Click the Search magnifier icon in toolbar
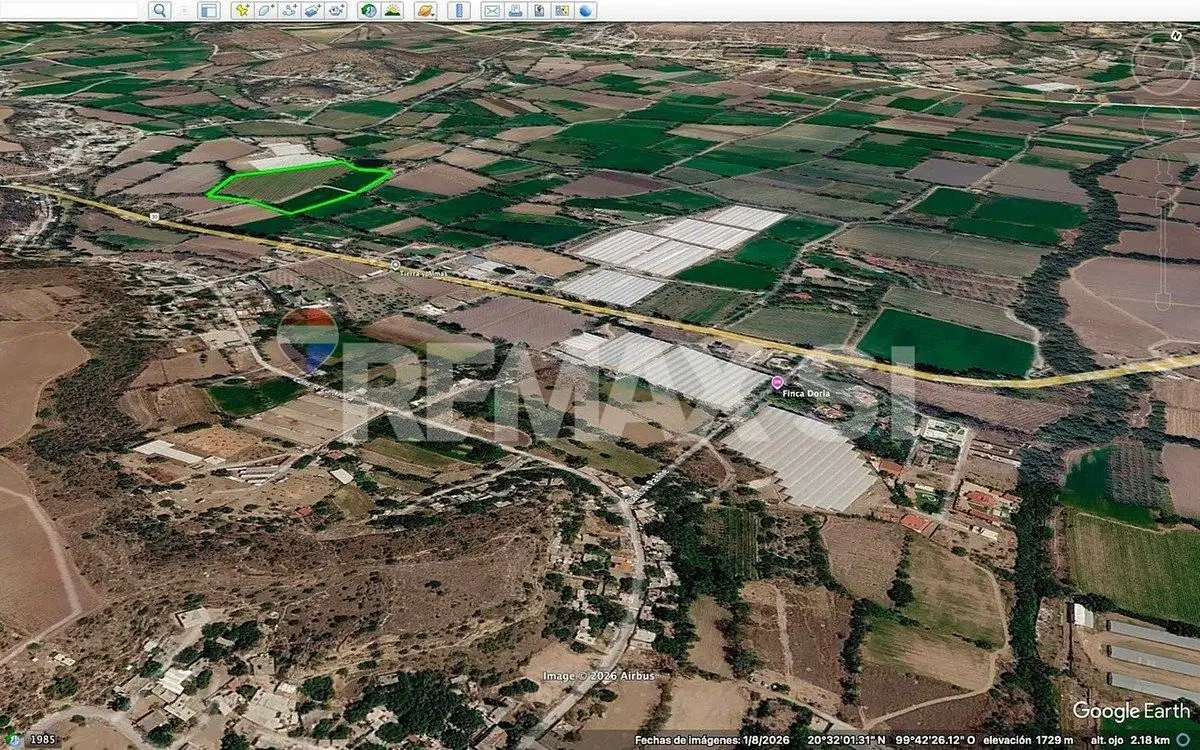The image size is (1200, 750). [x=159, y=10]
